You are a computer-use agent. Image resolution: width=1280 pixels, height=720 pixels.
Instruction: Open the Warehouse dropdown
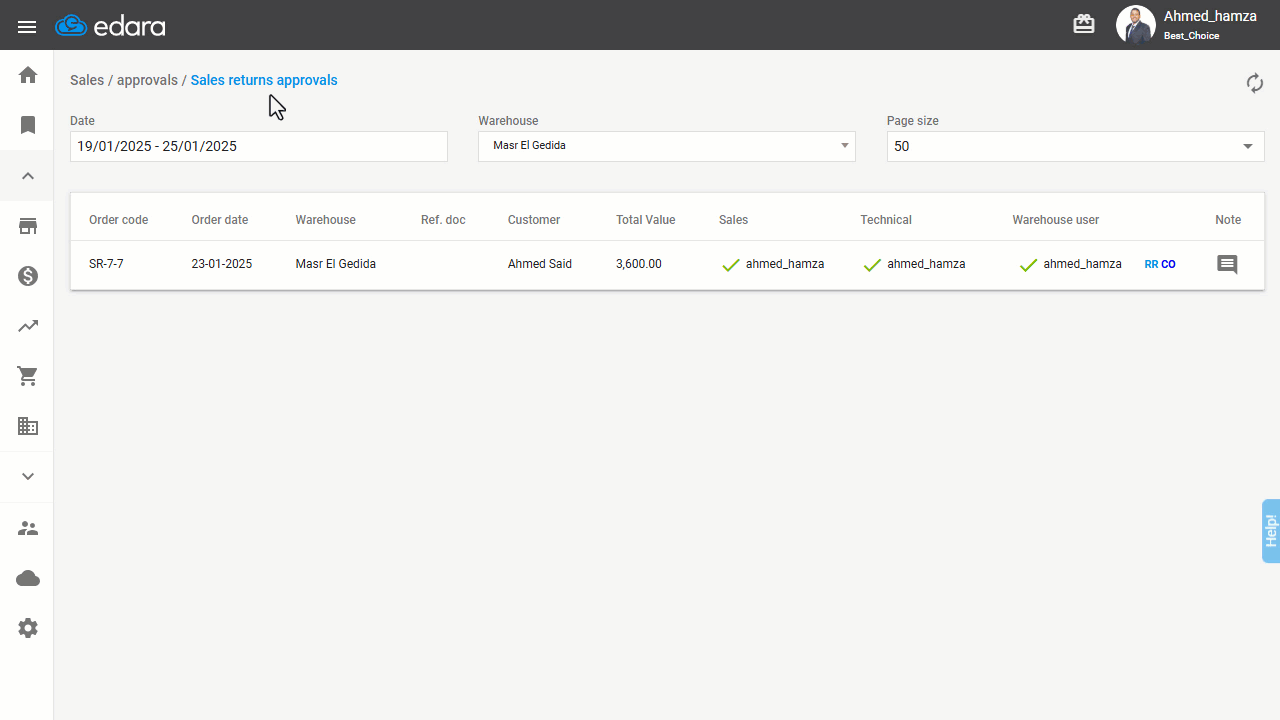tap(667, 146)
